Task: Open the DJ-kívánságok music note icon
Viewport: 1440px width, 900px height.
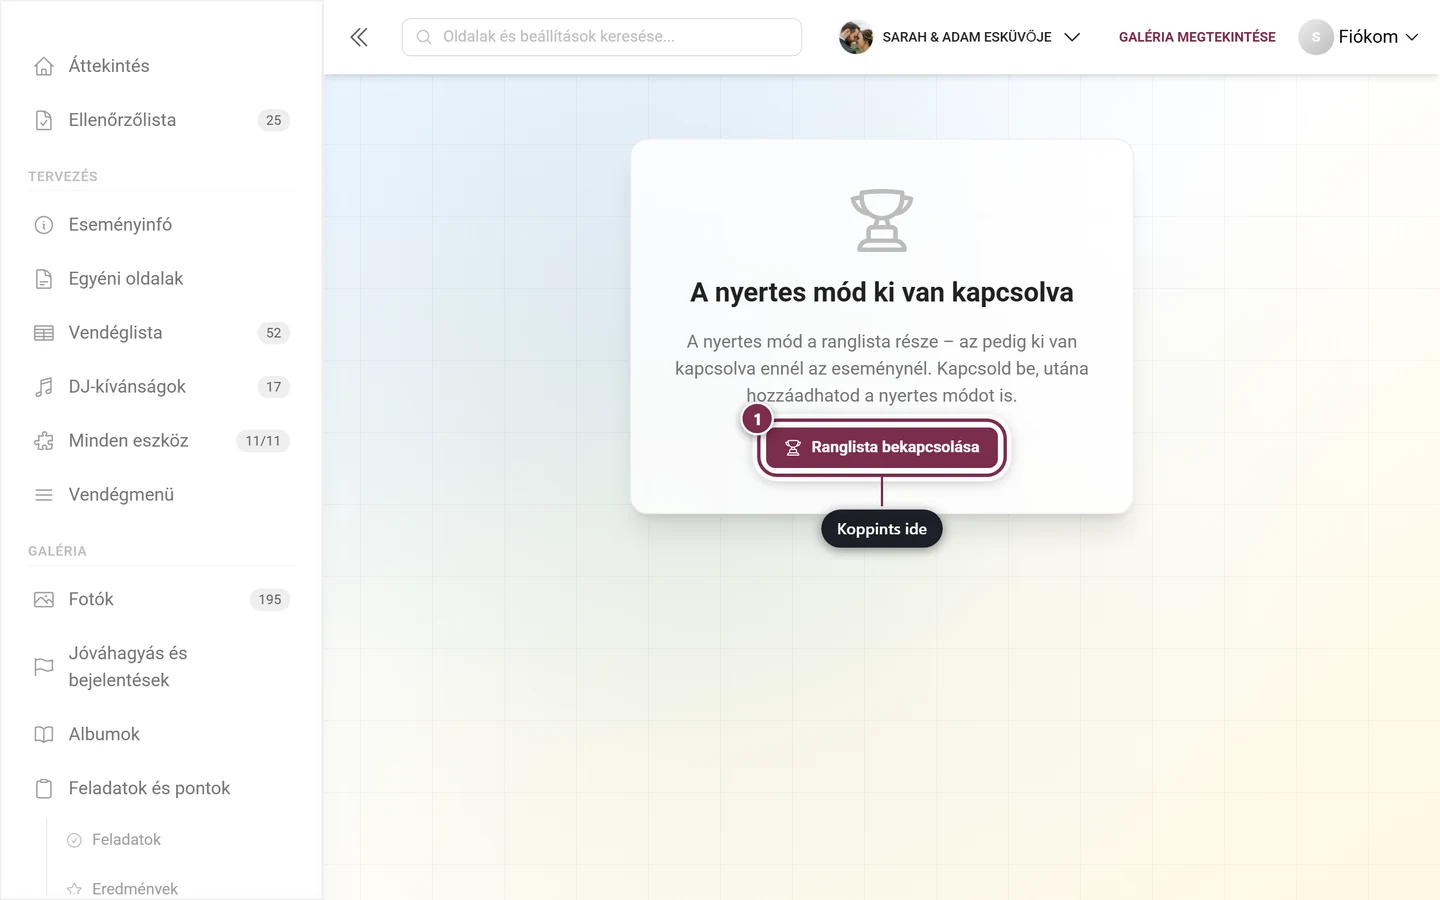Action: tap(44, 387)
